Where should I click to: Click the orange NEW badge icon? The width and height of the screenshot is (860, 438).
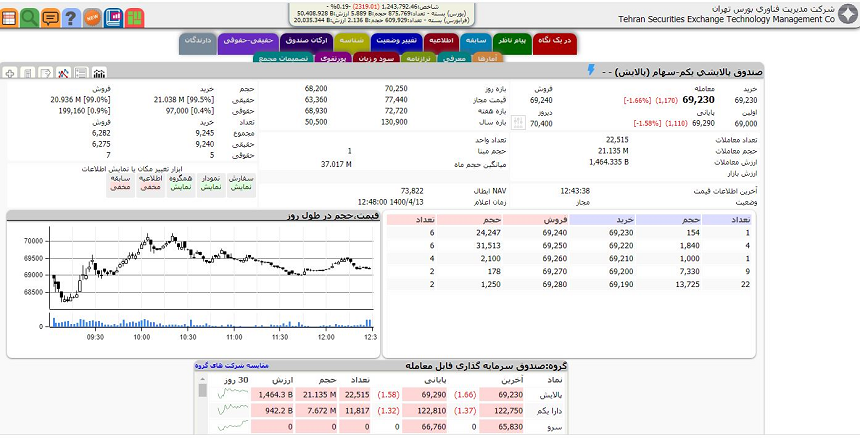pyautogui.click(x=92, y=17)
